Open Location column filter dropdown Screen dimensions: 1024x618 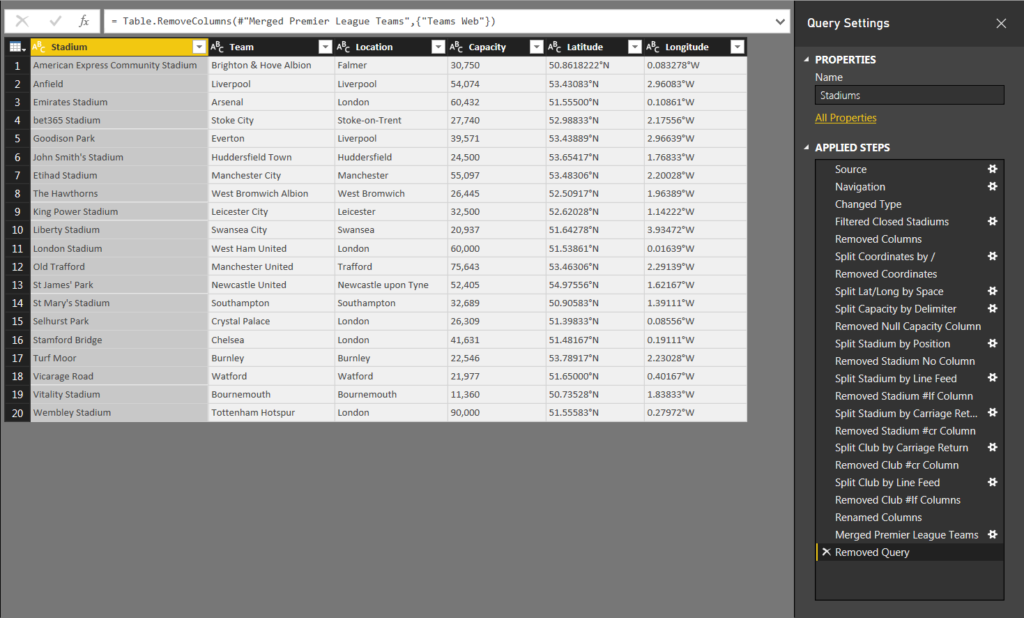(x=438, y=47)
